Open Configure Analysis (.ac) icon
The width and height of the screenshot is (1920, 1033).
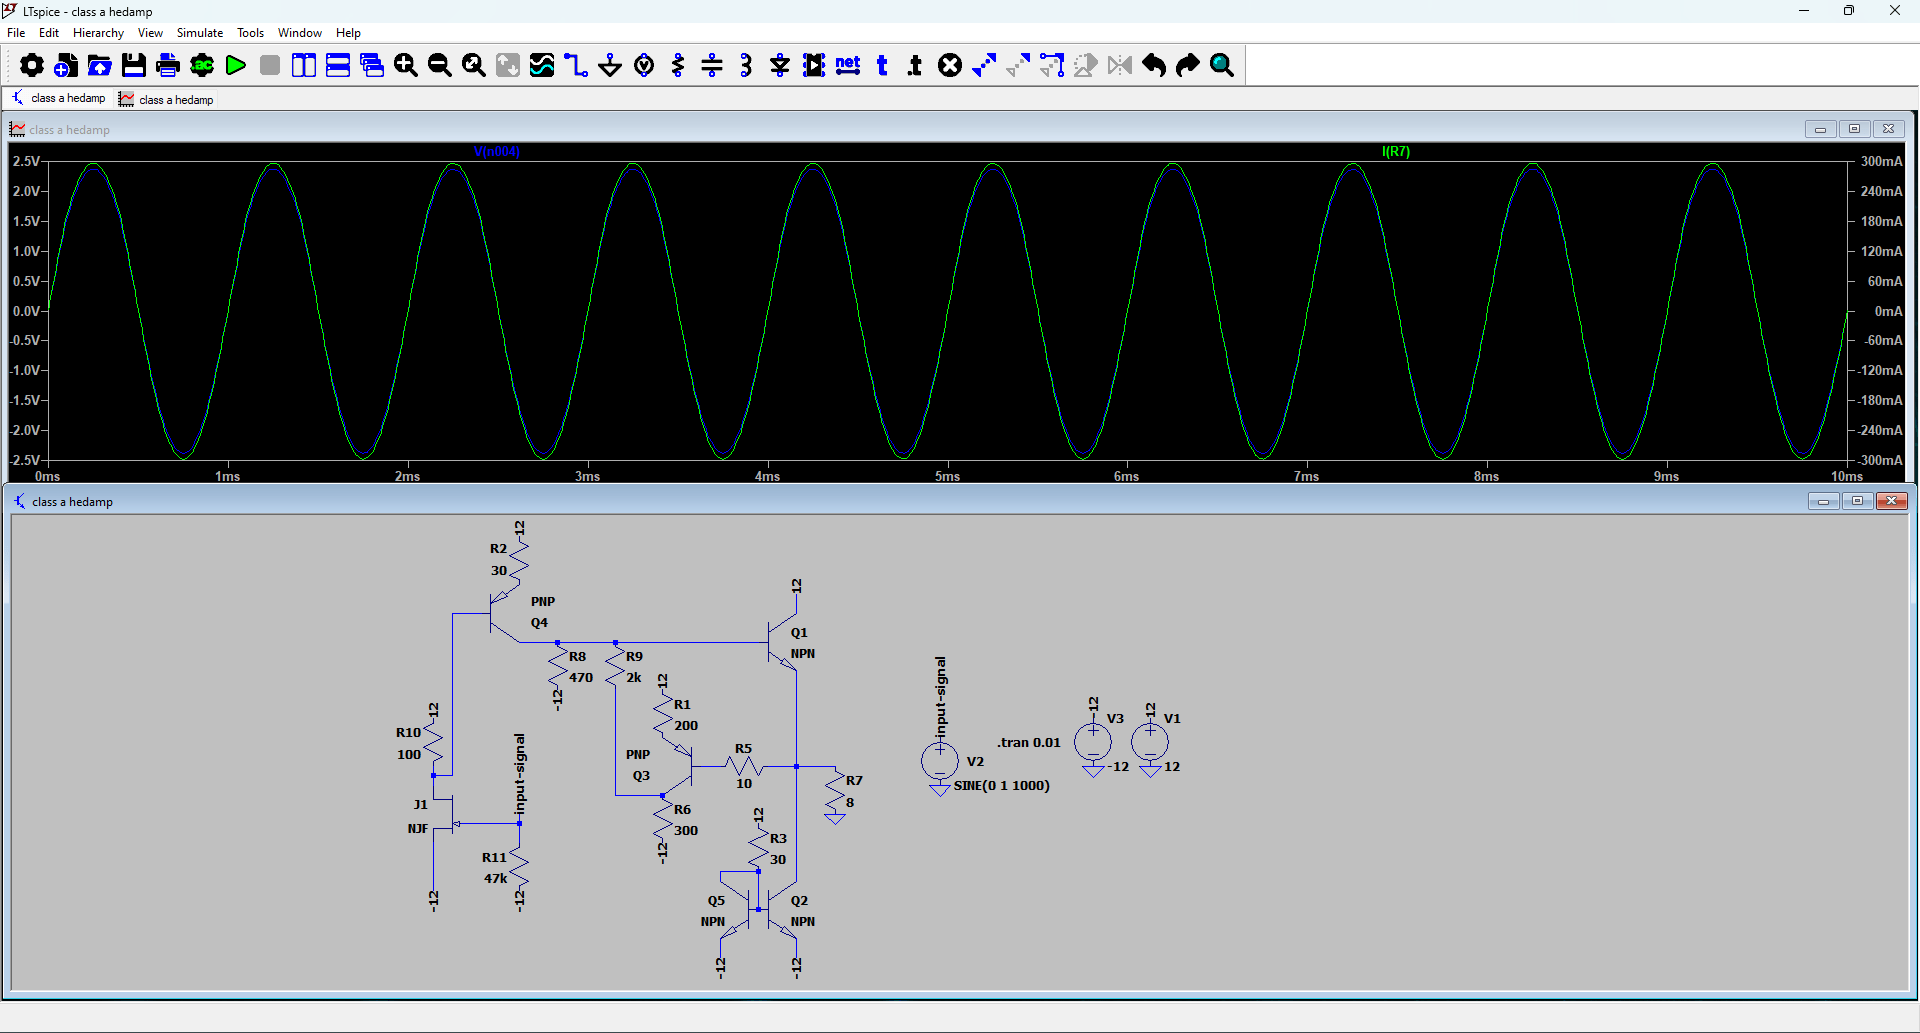pos(202,66)
